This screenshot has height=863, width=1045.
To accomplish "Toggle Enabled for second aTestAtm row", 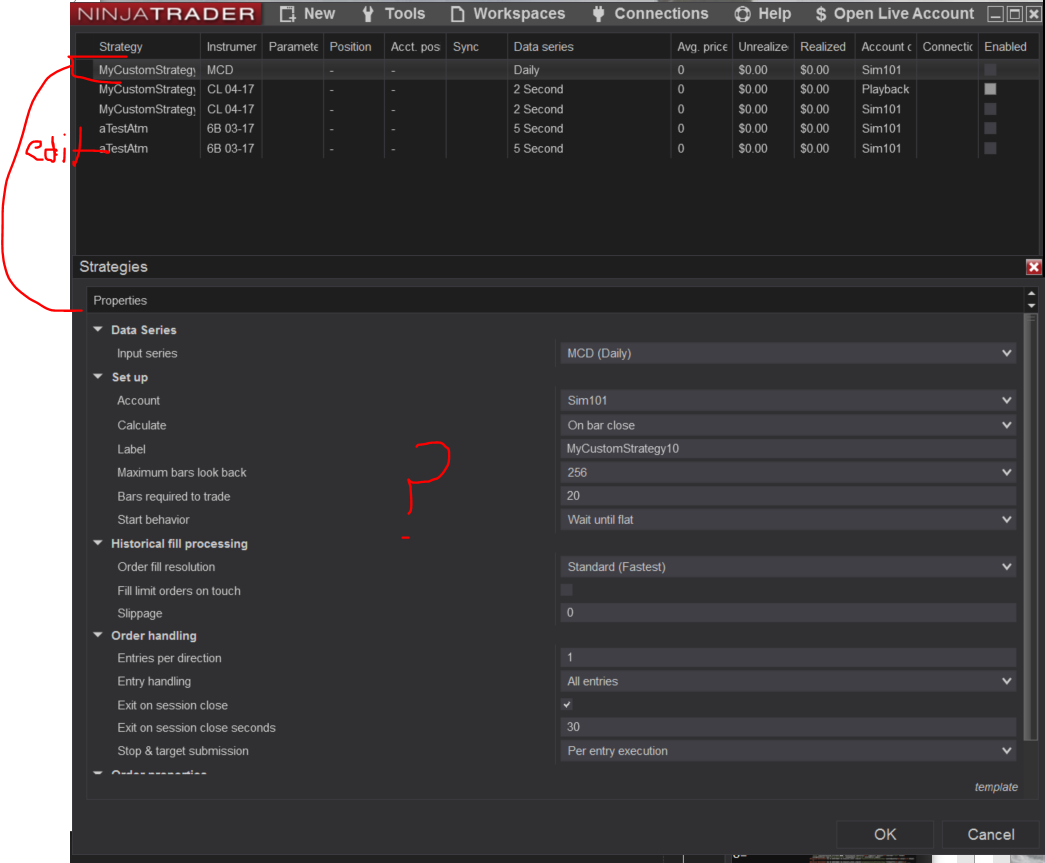I will pyautogui.click(x=990, y=148).
